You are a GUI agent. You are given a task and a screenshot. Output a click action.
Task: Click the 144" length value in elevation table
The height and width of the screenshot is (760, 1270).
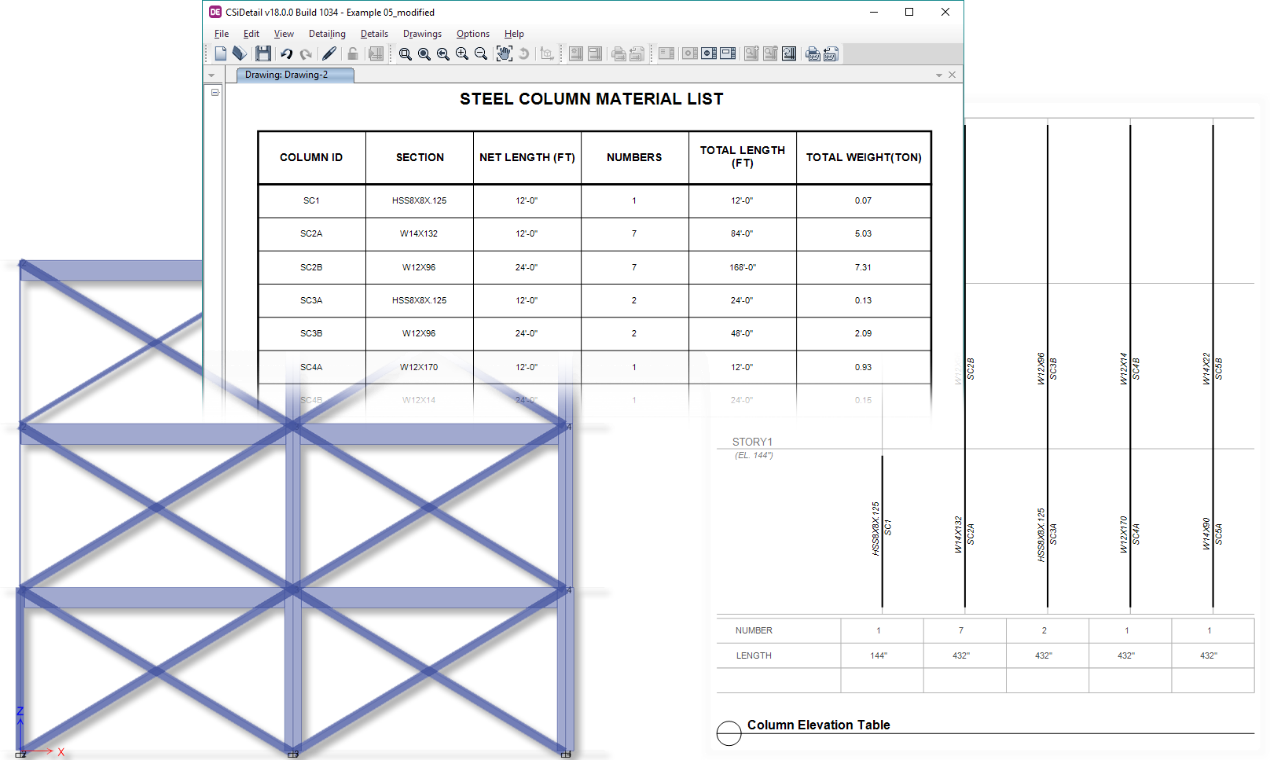(881, 656)
